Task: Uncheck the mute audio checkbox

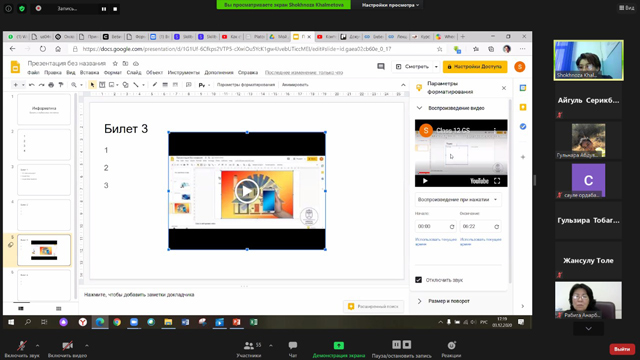Action: point(418,280)
